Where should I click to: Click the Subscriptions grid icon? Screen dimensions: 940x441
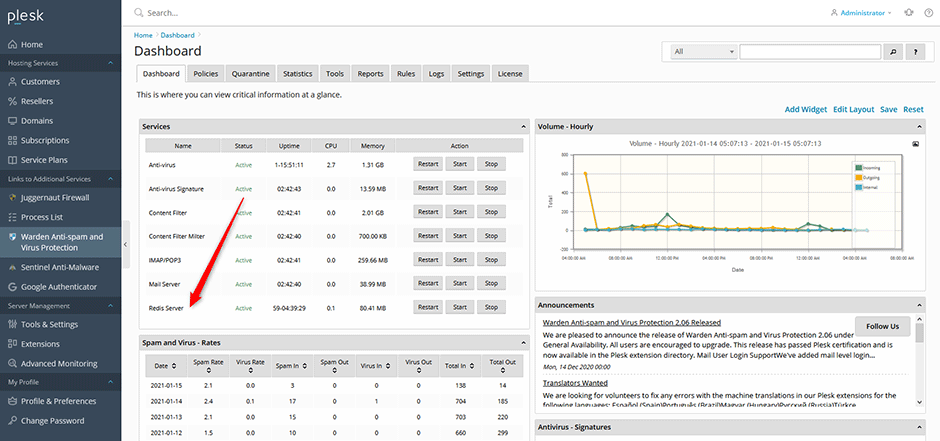pos(12,141)
